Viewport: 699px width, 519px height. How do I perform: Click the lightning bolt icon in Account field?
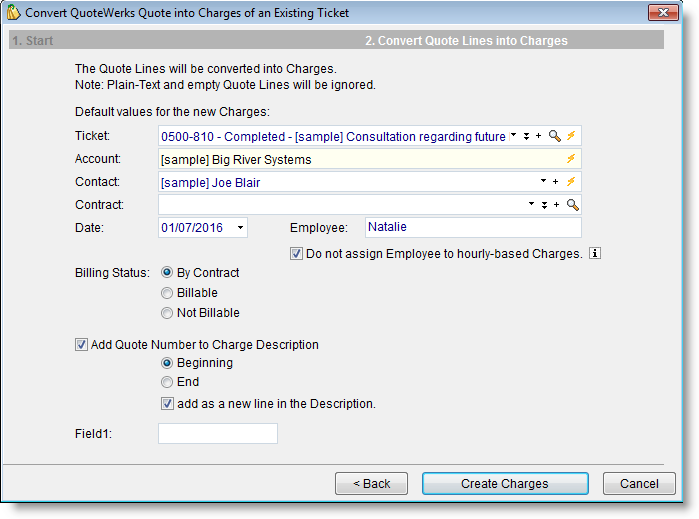571,159
